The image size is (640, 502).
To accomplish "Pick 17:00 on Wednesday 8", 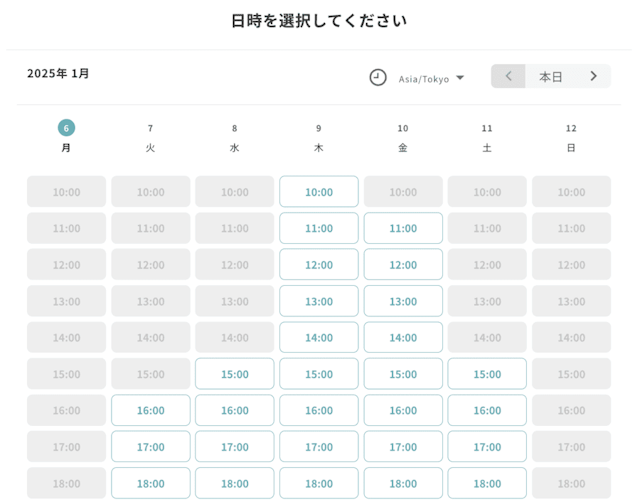I will click(235, 446).
